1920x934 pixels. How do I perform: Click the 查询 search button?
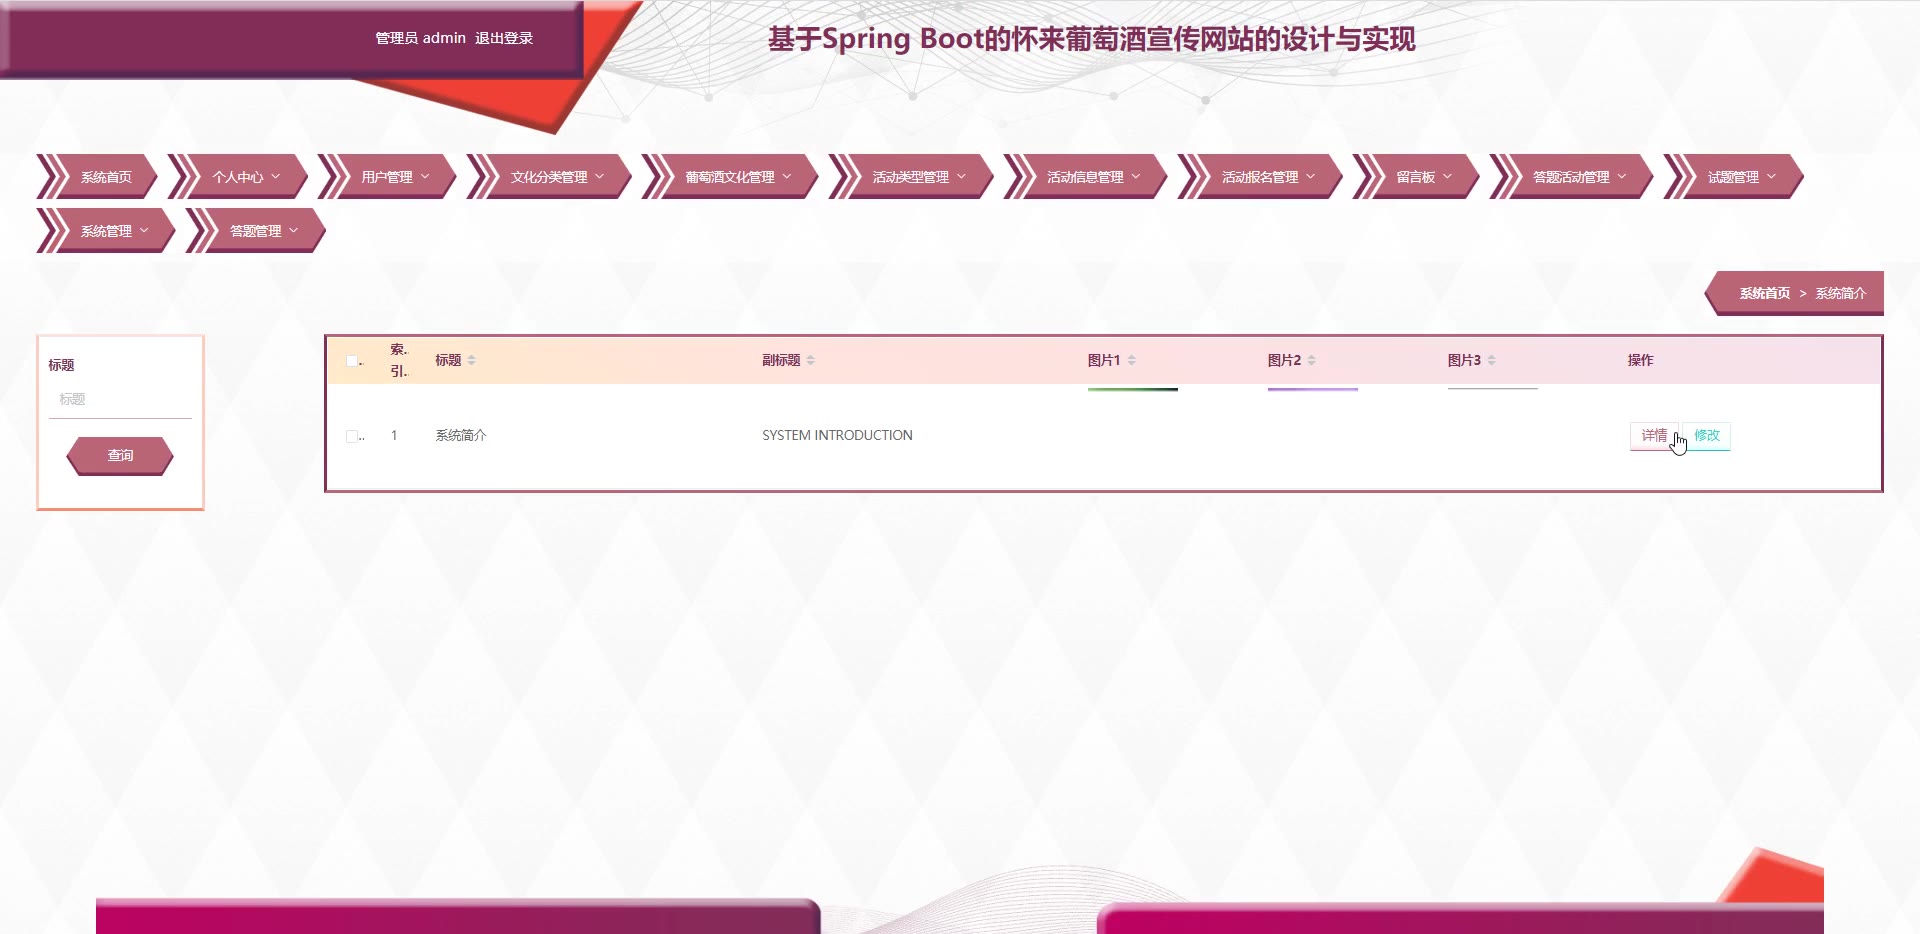pos(120,456)
